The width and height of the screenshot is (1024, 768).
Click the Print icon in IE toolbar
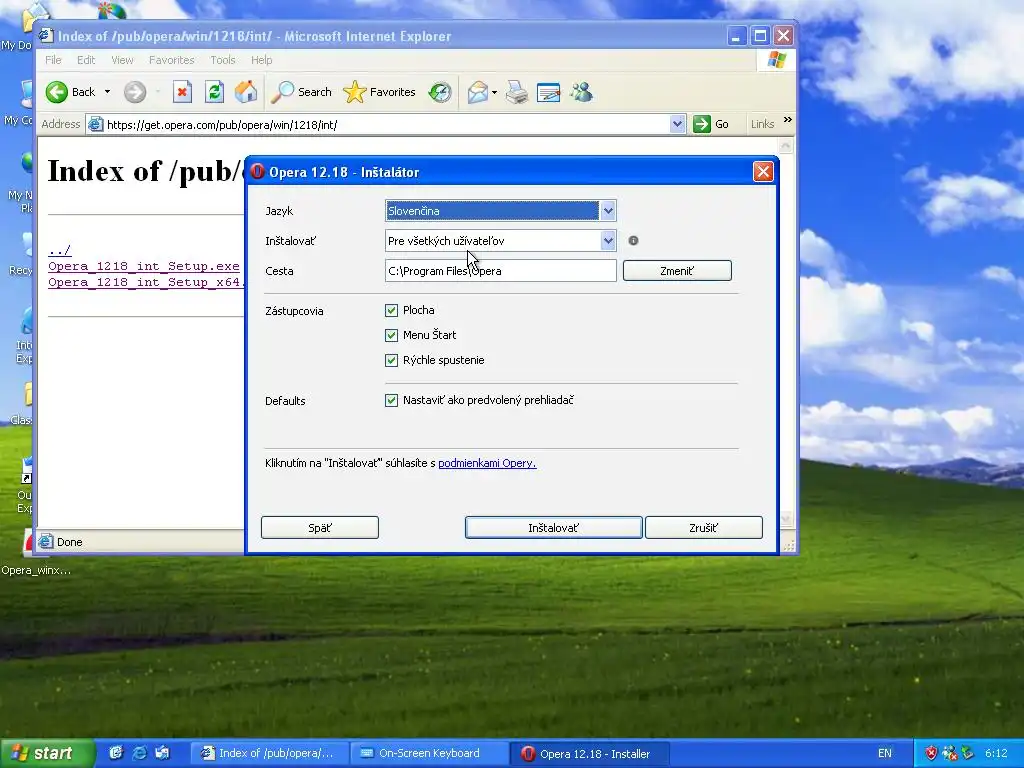coord(517,92)
